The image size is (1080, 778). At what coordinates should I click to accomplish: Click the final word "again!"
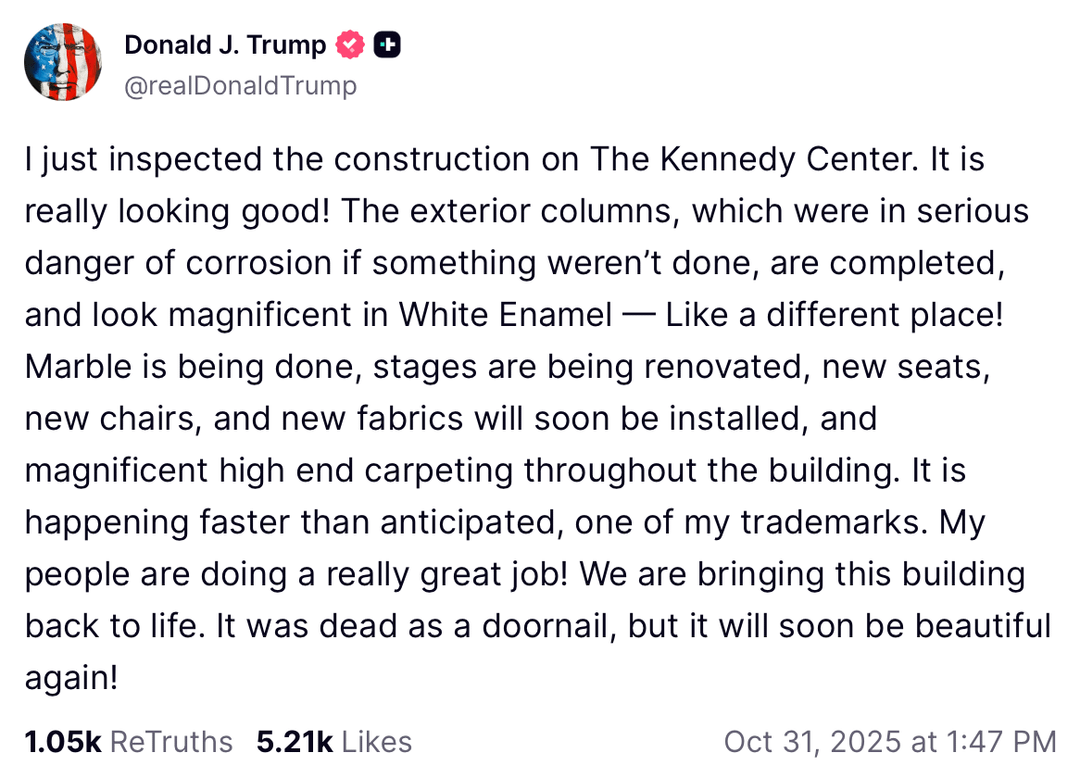tap(71, 679)
